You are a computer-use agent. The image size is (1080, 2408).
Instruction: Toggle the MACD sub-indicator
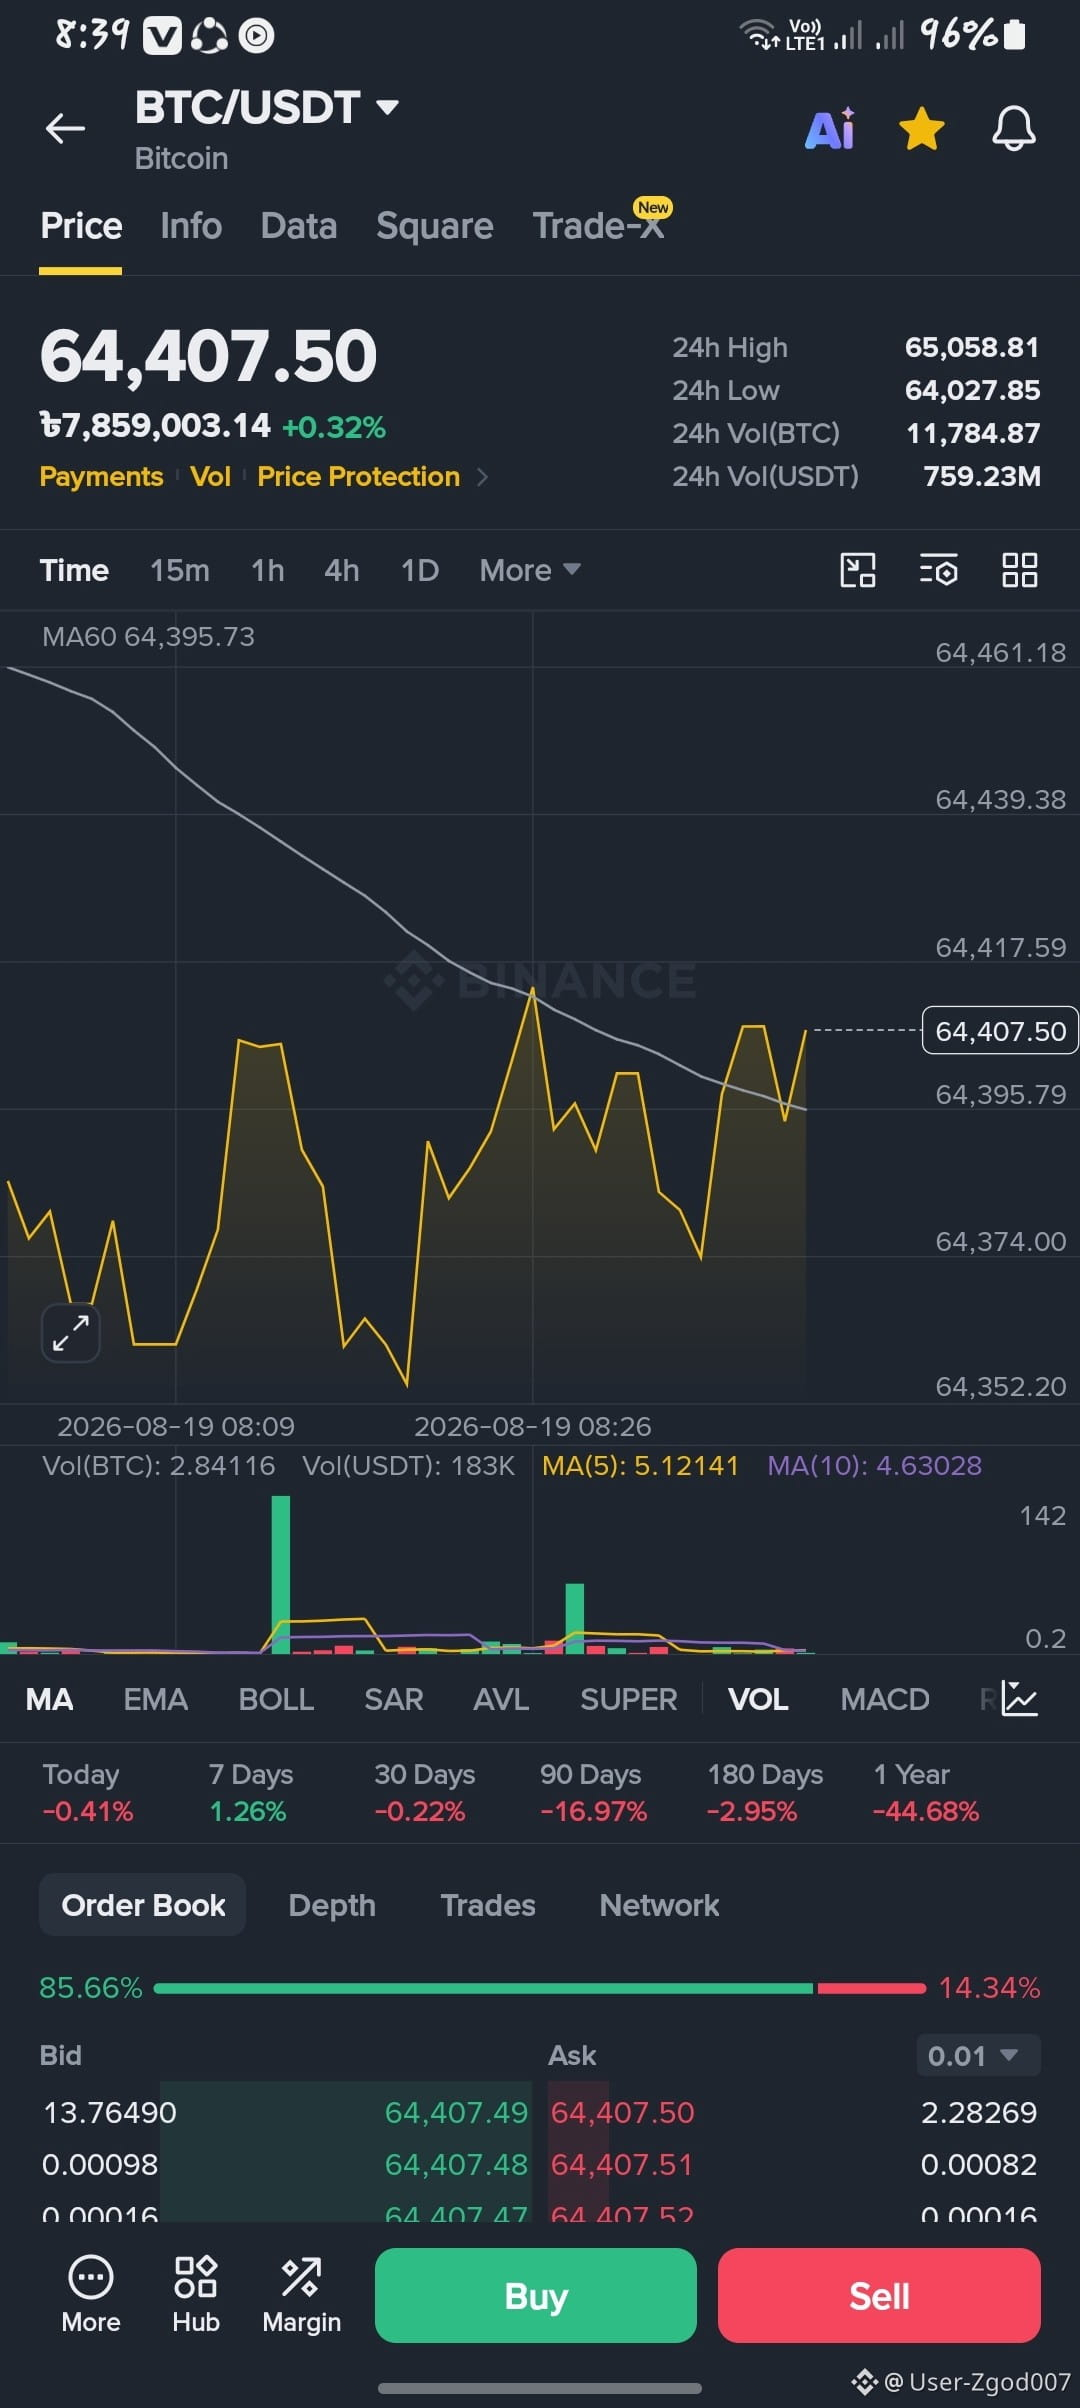[x=885, y=1699]
